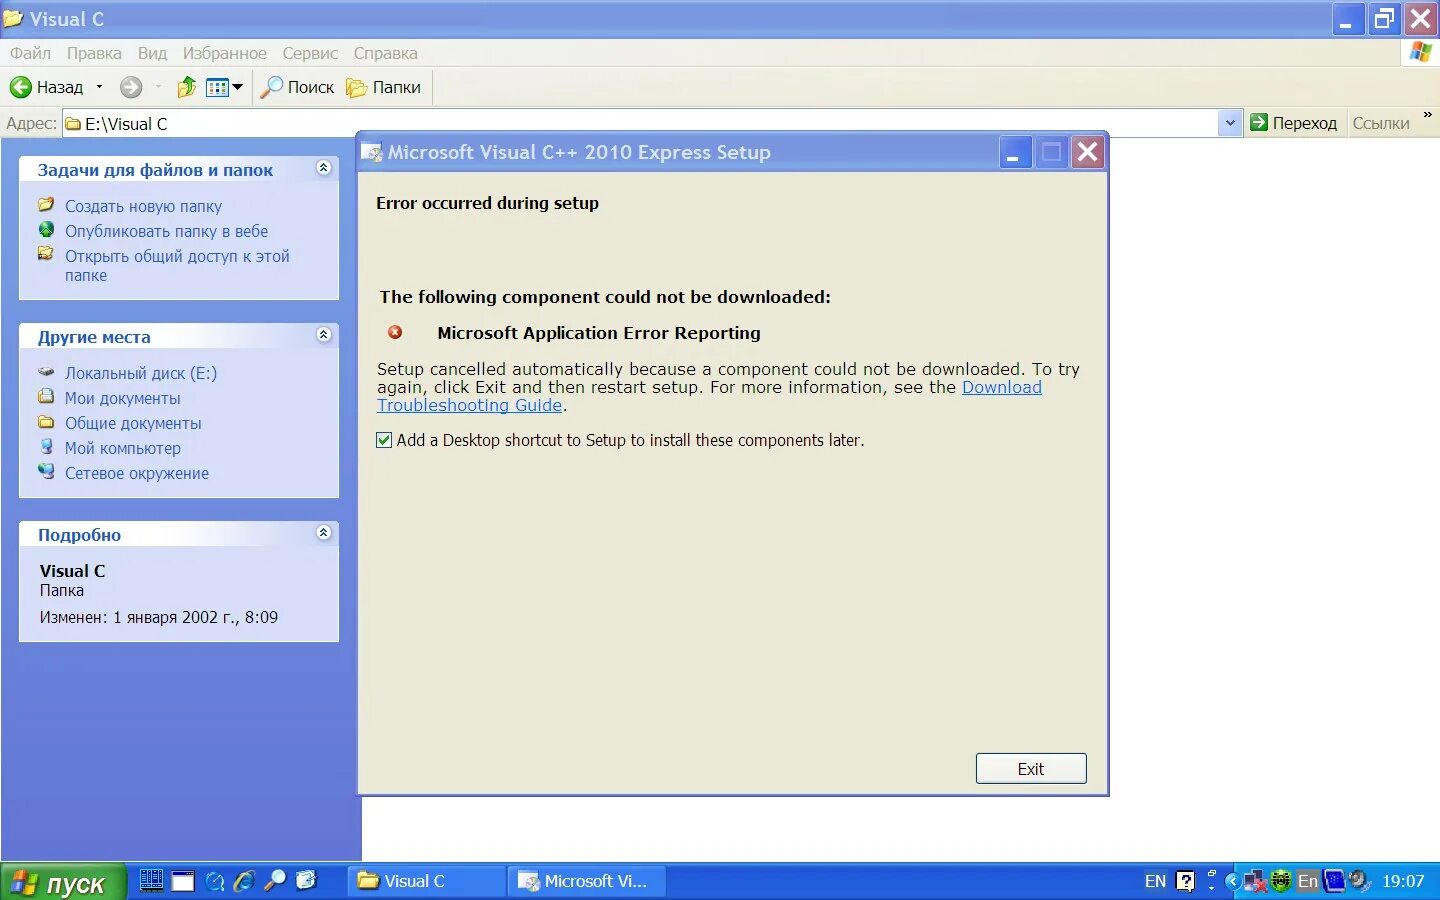Click the antivirus icon in system tray

(1279, 880)
